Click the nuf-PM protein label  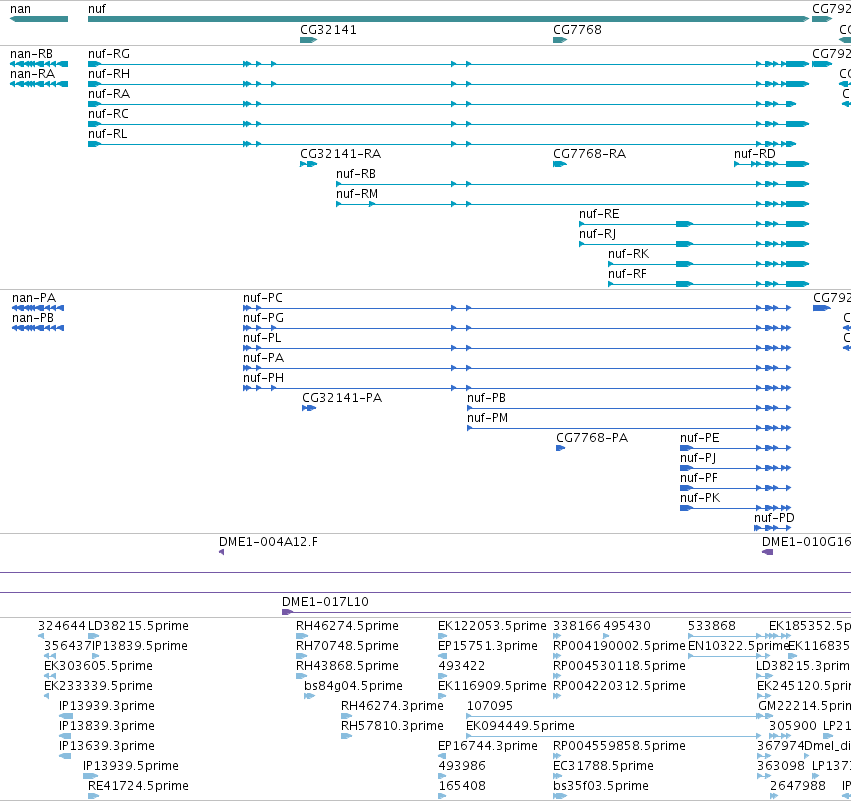tap(487, 418)
